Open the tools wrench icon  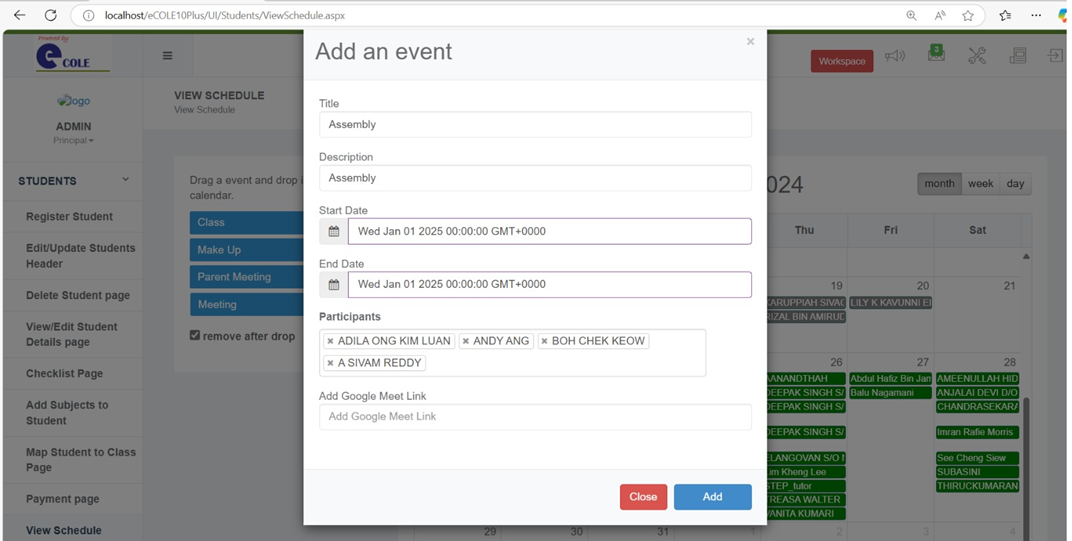click(977, 55)
